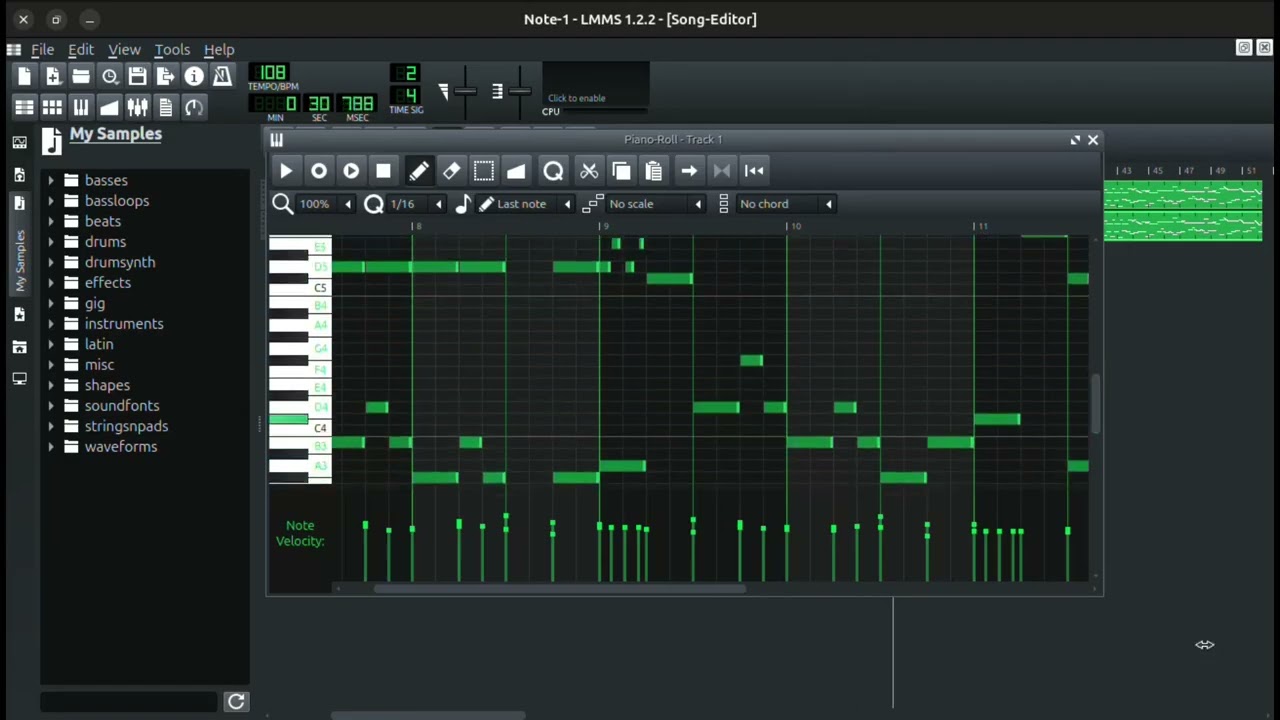Open My Presets sidebar tab

coord(19,315)
